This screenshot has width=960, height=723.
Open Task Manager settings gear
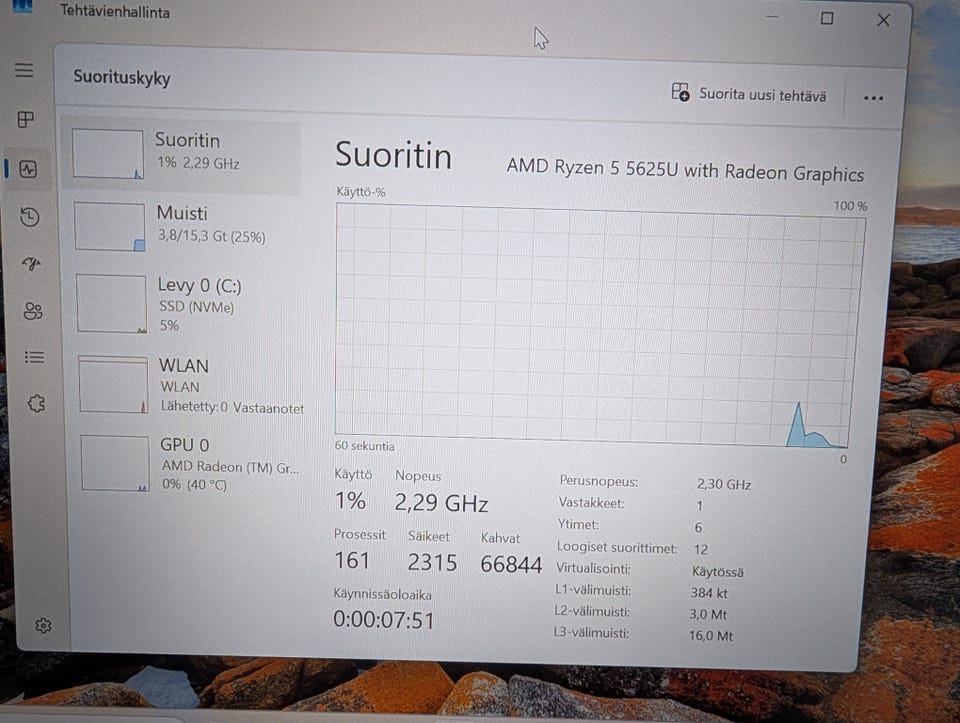click(x=43, y=625)
